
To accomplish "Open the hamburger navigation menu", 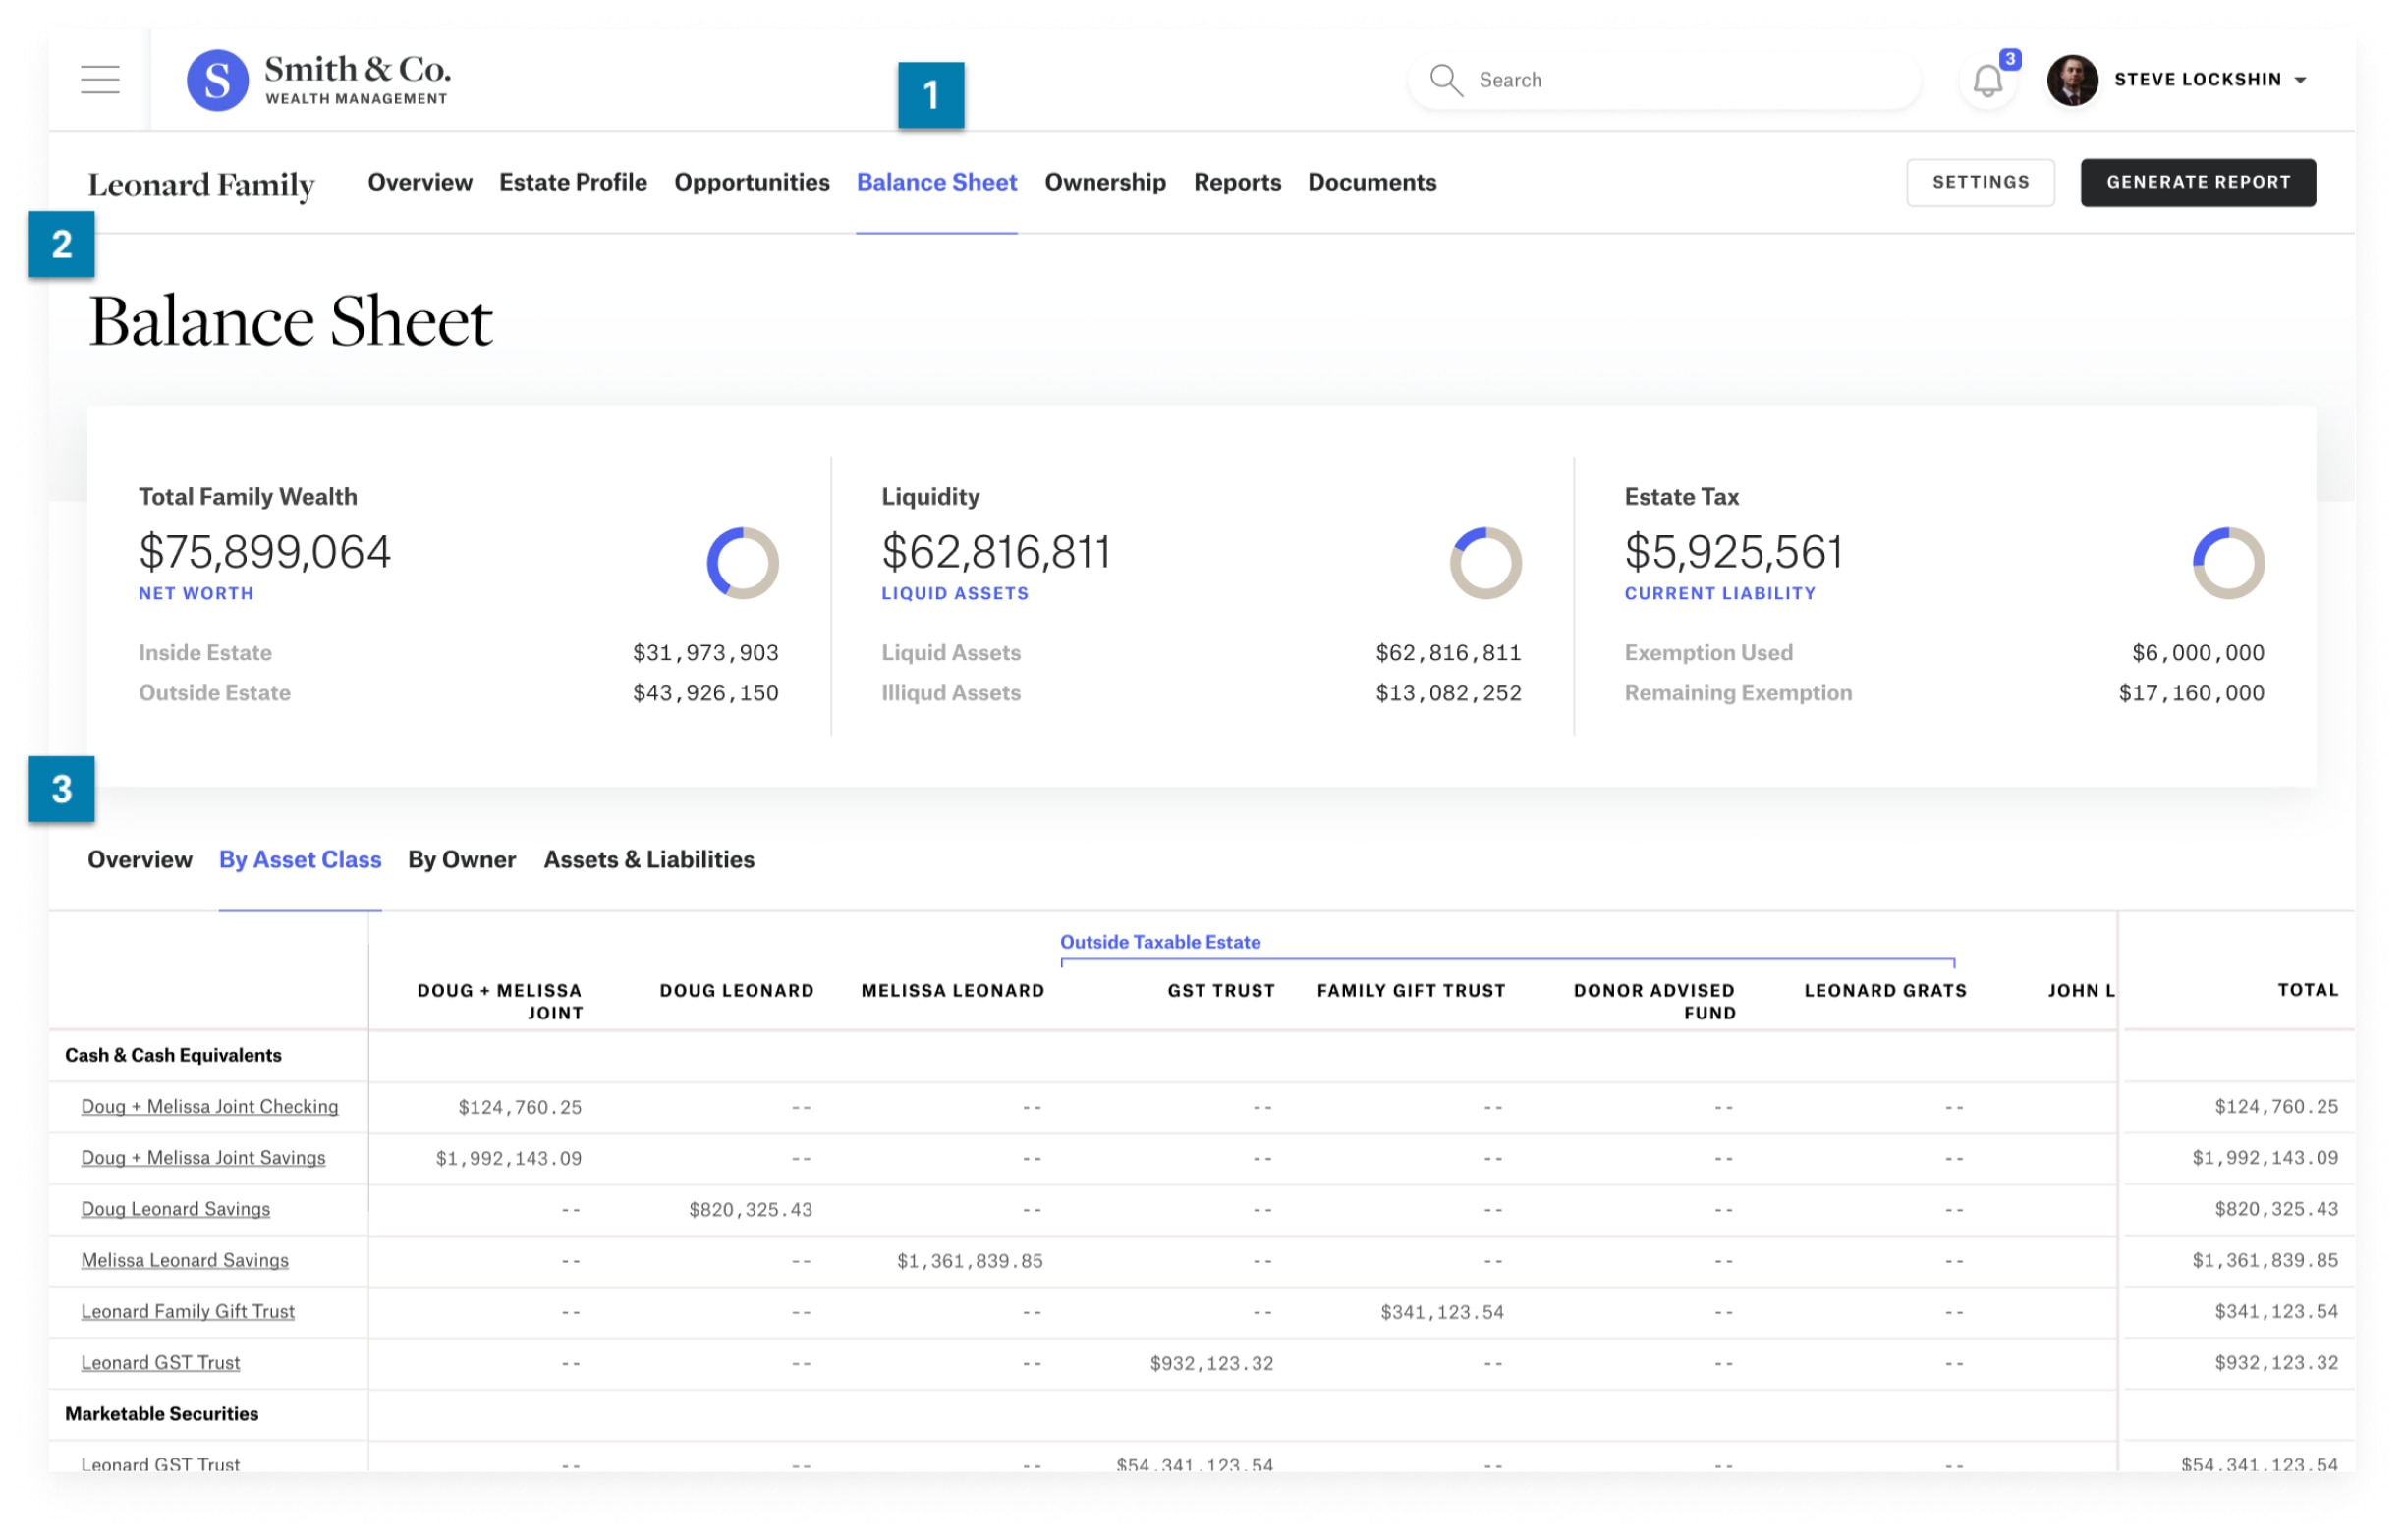I will [100, 79].
